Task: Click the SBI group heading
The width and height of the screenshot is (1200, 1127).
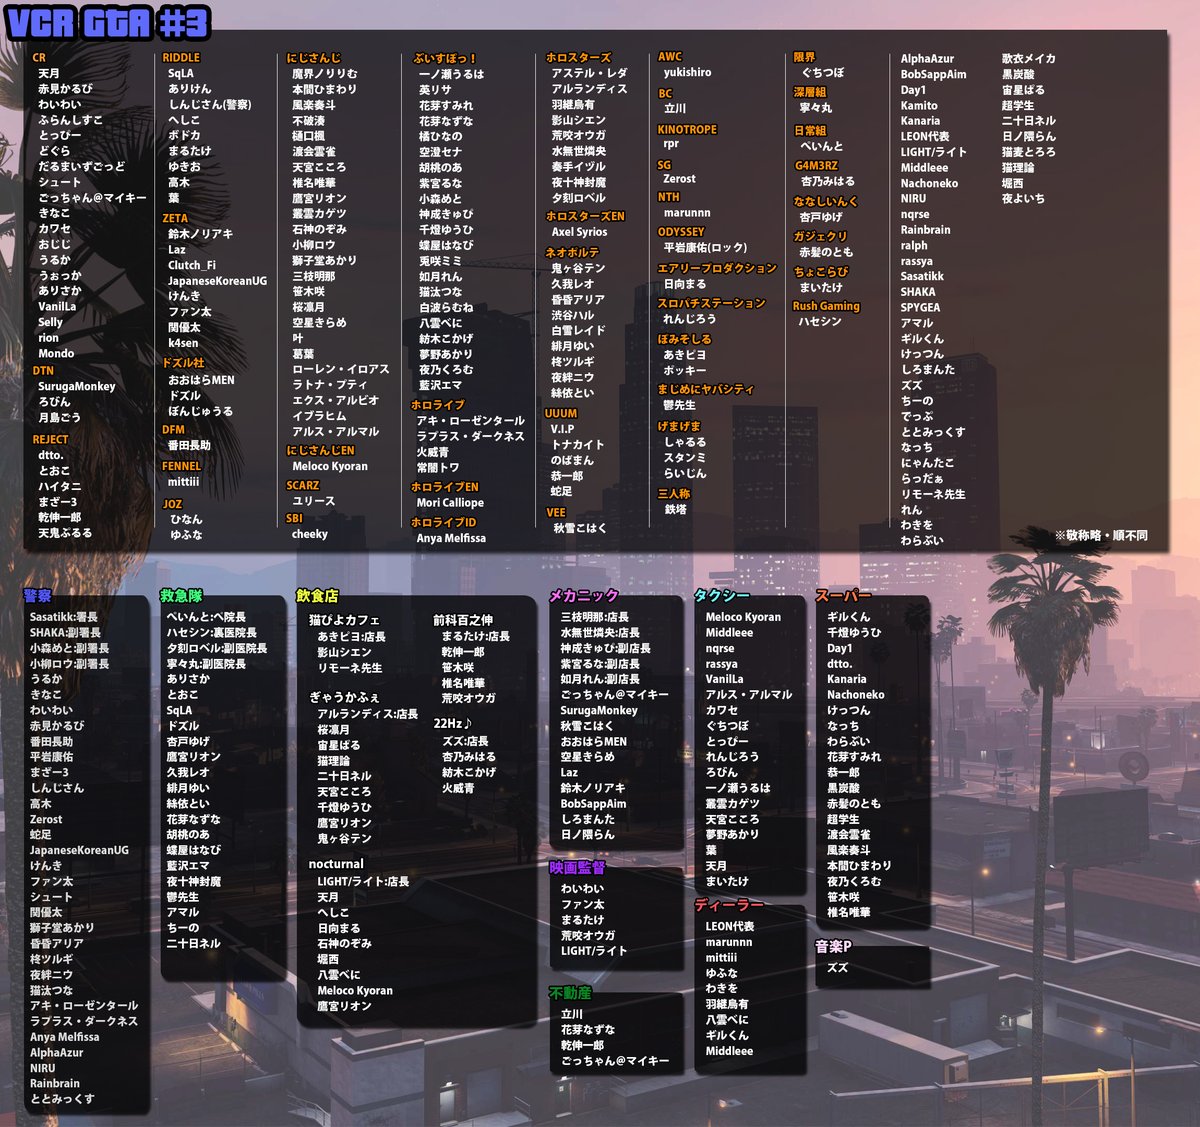Action: tap(294, 518)
